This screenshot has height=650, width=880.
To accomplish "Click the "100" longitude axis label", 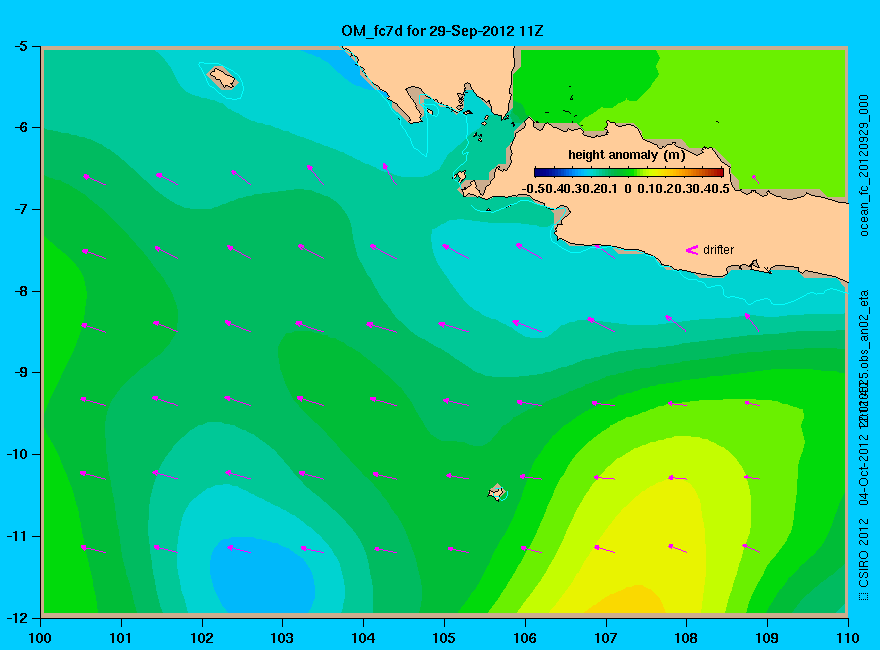I will (40, 638).
